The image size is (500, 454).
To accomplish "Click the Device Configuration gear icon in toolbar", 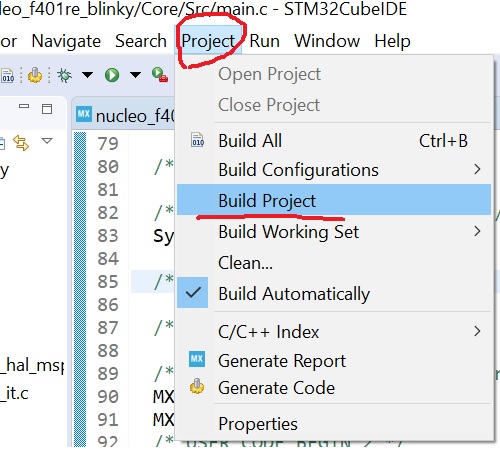I will click(35, 75).
